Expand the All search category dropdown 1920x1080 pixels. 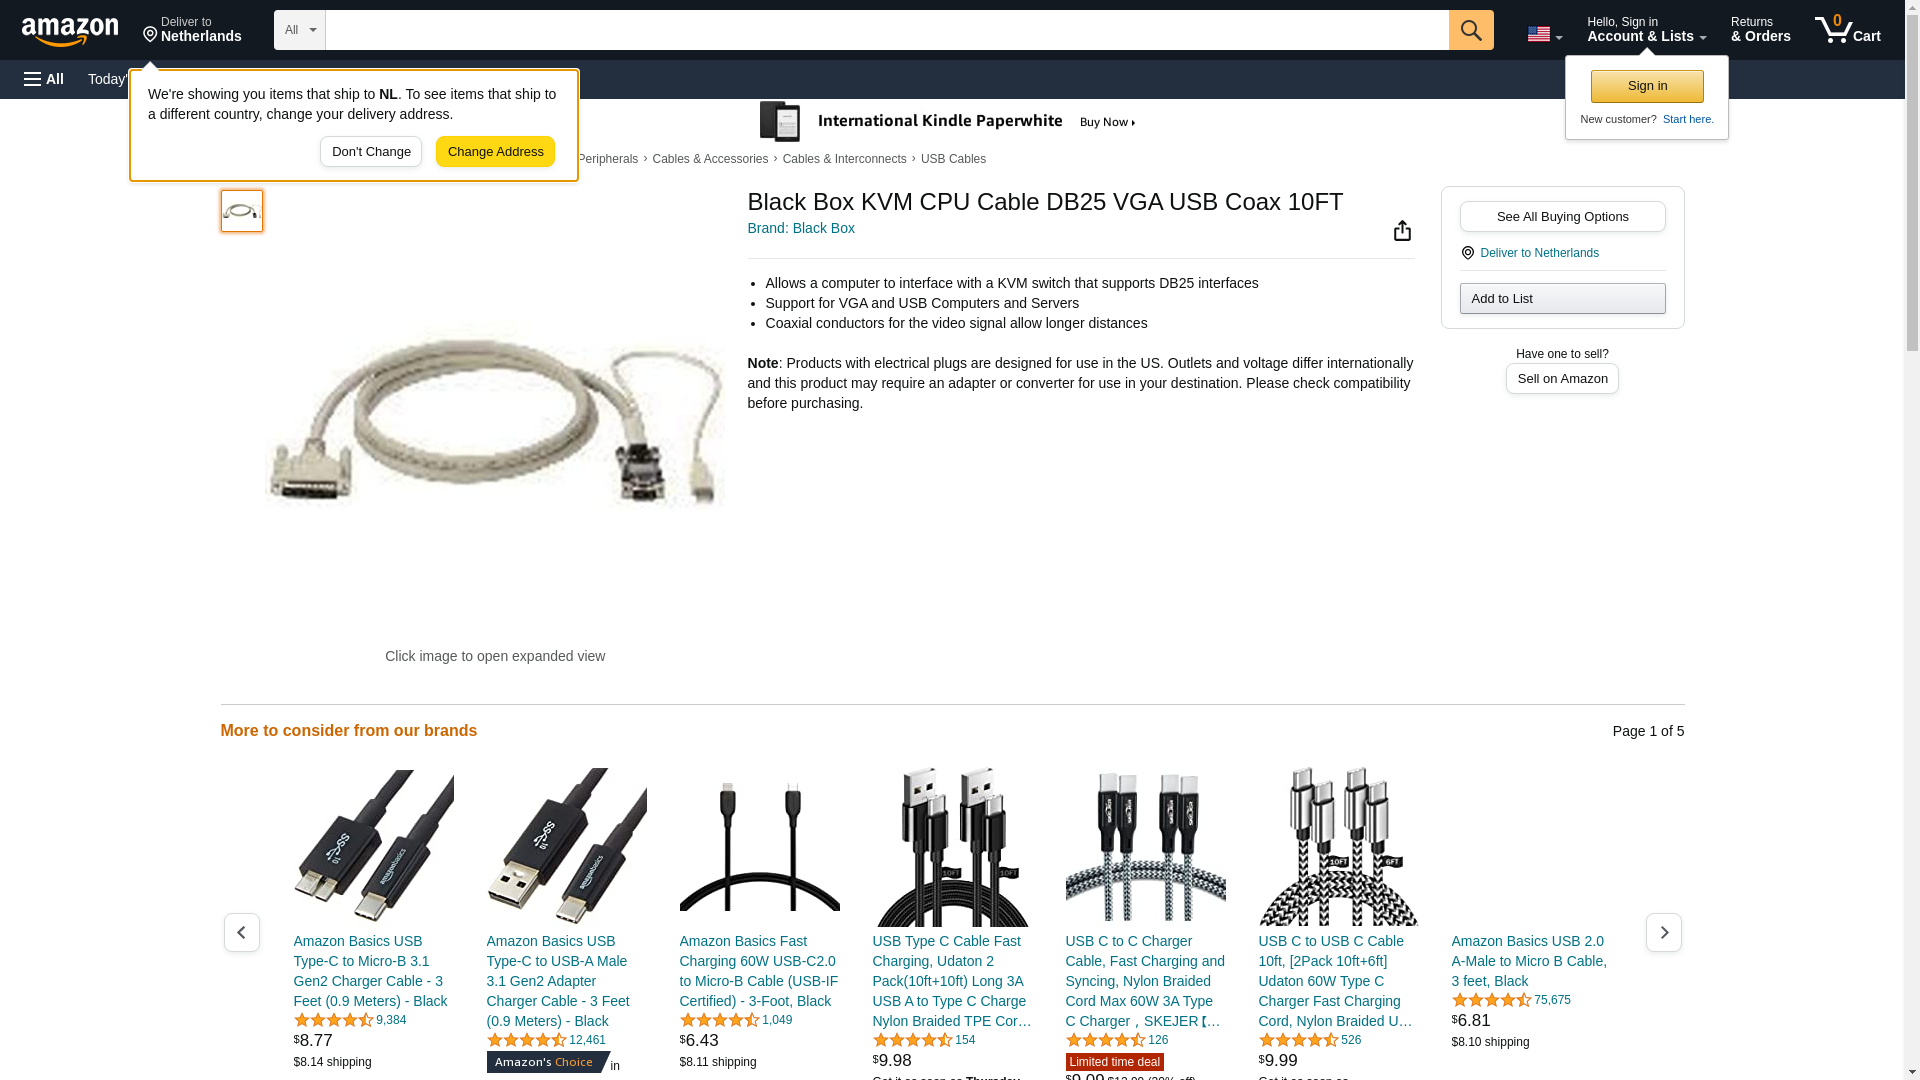300,30
